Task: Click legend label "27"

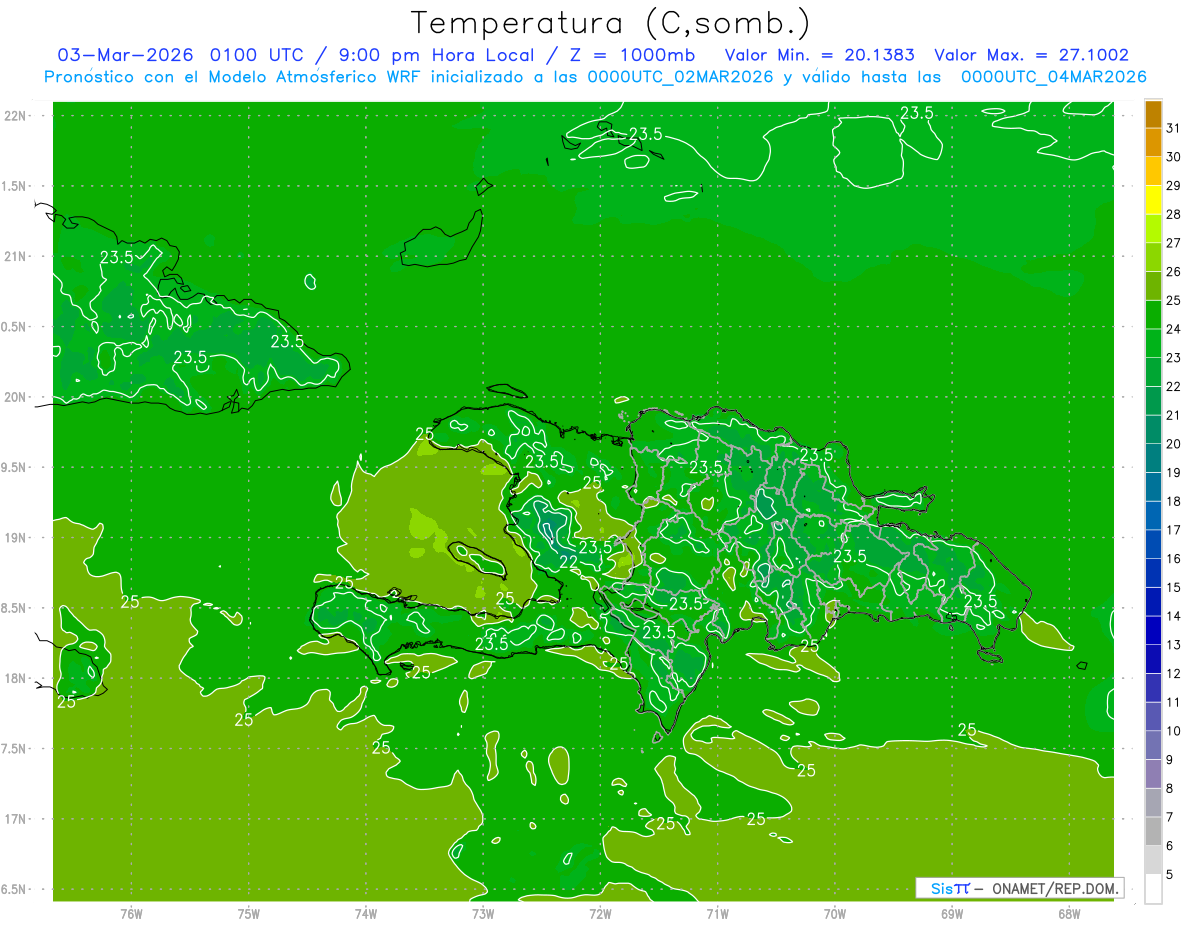Action: tap(1173, 243)
